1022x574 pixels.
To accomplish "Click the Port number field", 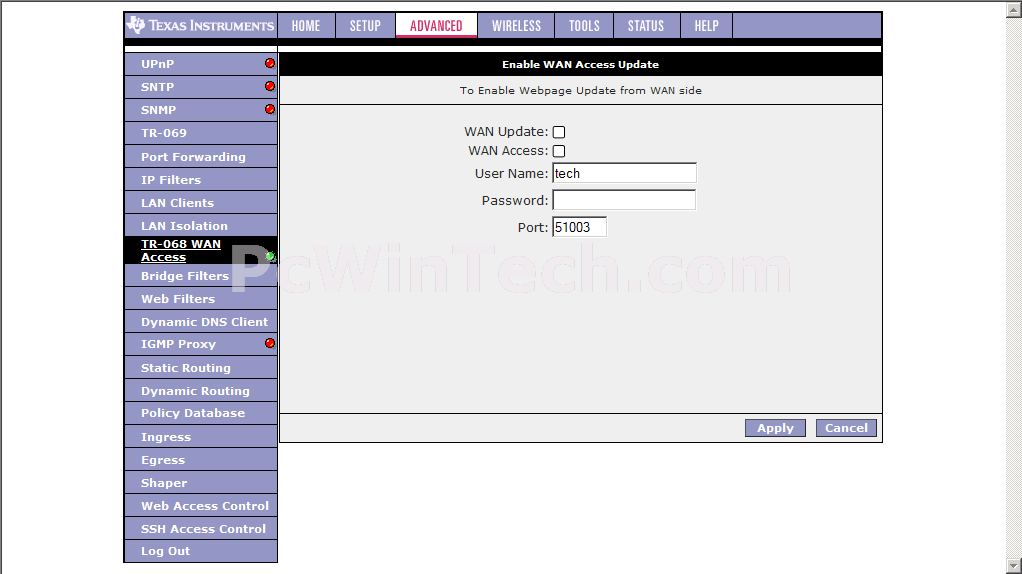I will click(x=579, y=227).
